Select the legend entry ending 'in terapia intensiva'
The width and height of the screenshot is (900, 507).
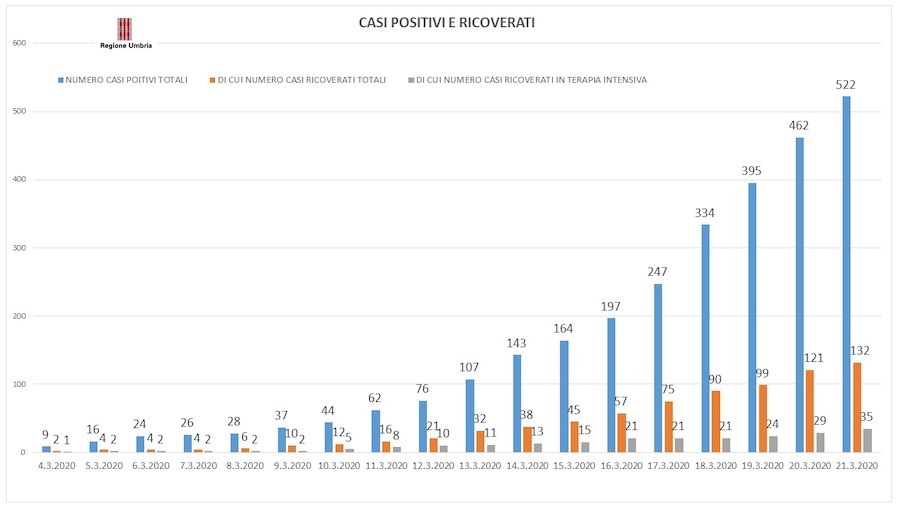[x=531, y=79]
